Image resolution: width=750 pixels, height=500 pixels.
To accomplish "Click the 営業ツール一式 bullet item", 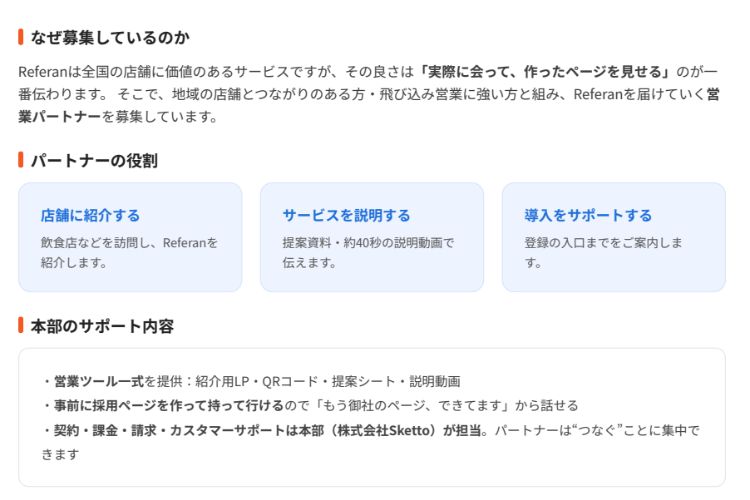I will 251,381.
